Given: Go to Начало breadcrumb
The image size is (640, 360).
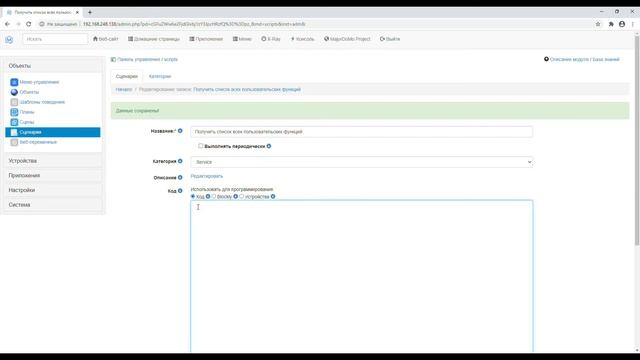Looking at the screenshot, I should coord(124,89).
